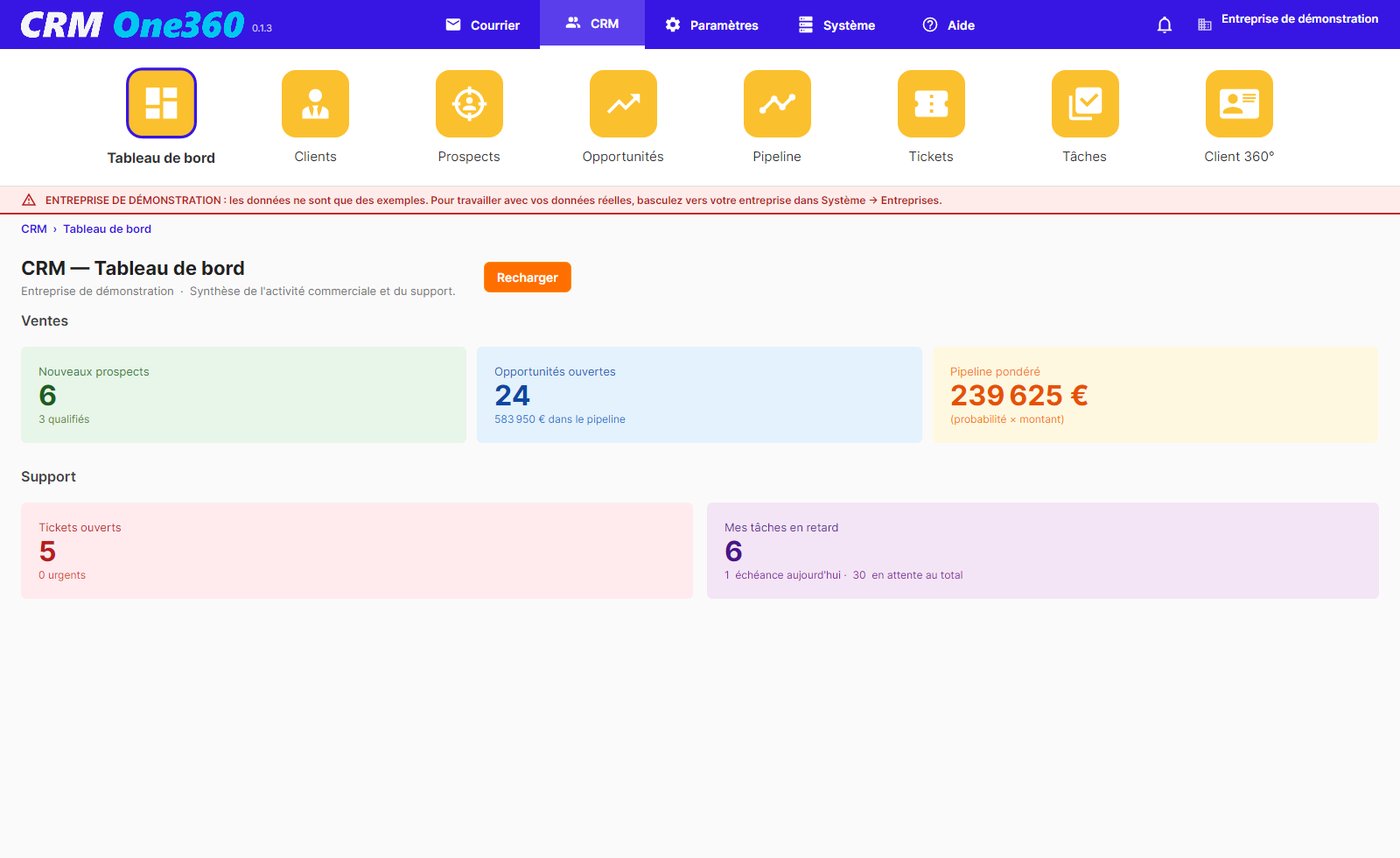Click the 'CRM — Tableau de bord' page title
This screenshot has width=1400, height=858.
[x=133, y=268]
